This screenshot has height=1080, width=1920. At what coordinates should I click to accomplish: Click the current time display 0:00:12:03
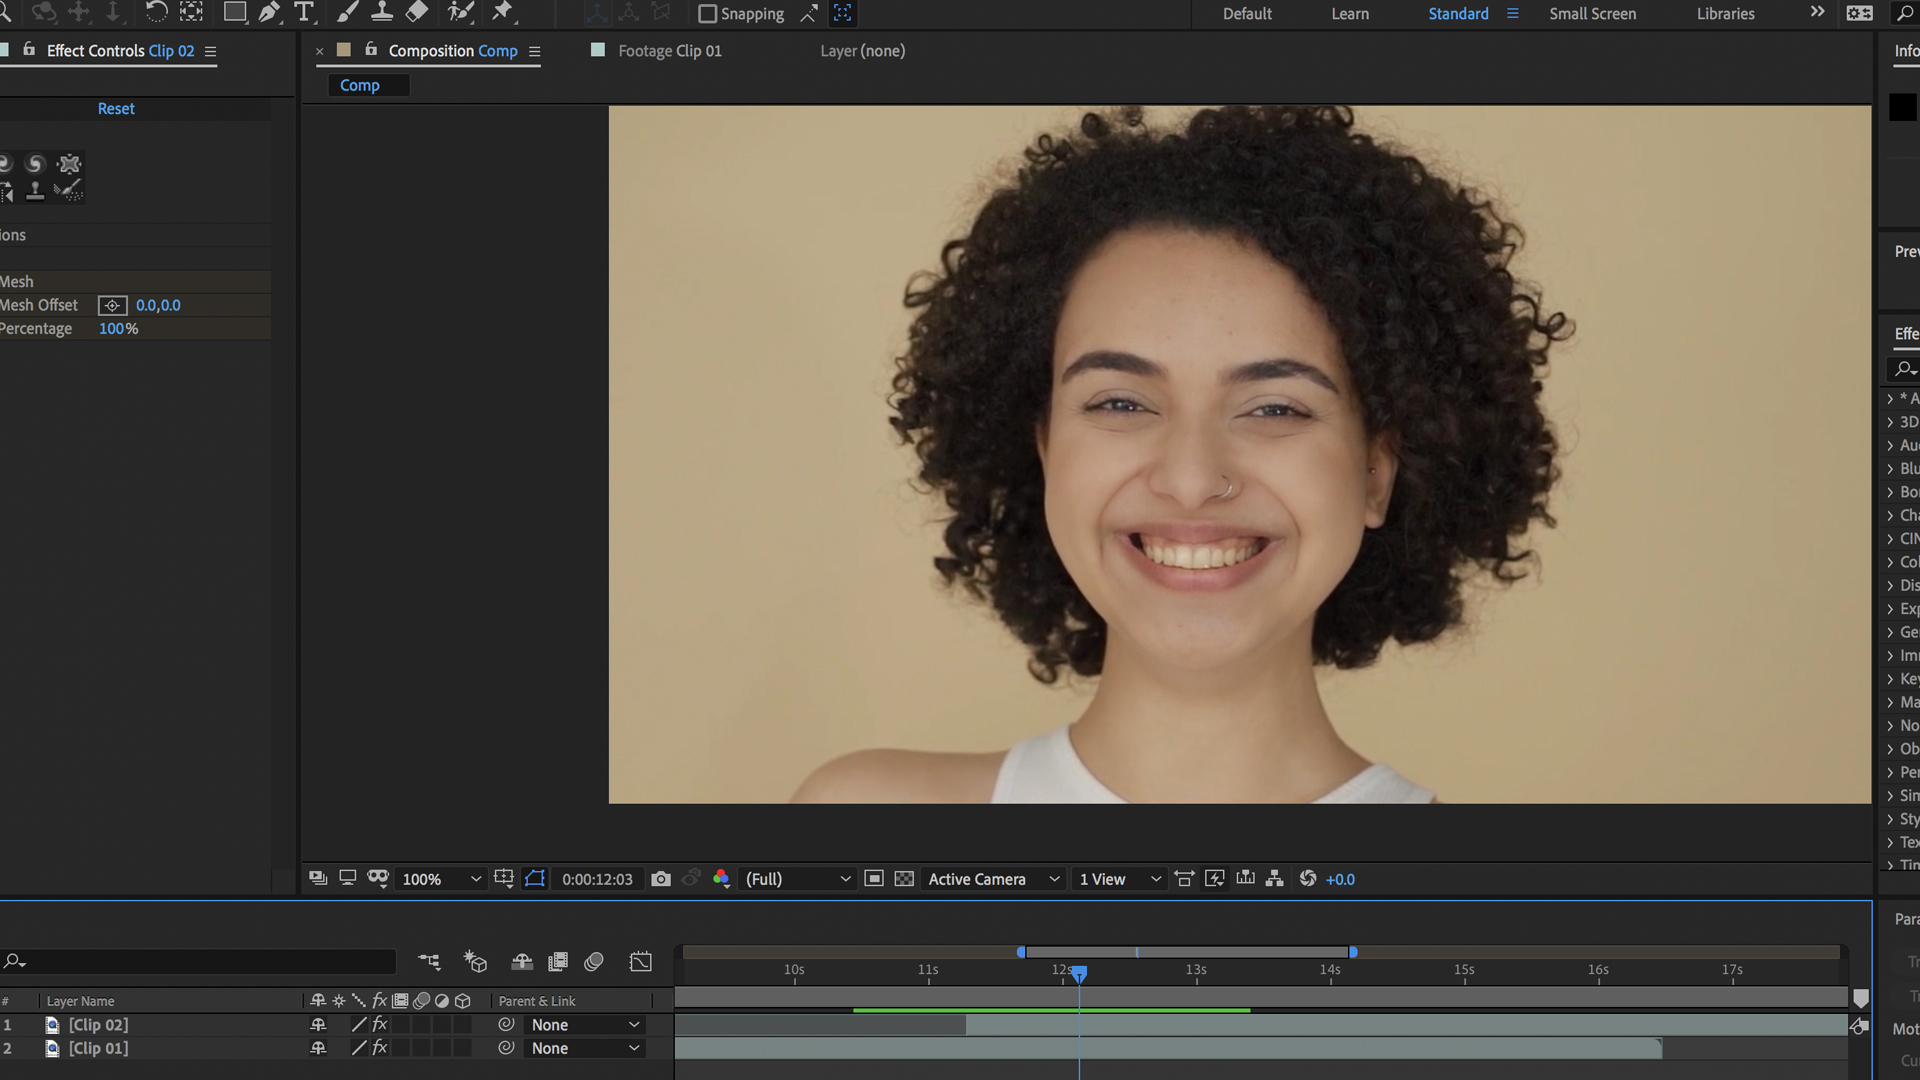(x=597, y=879)
